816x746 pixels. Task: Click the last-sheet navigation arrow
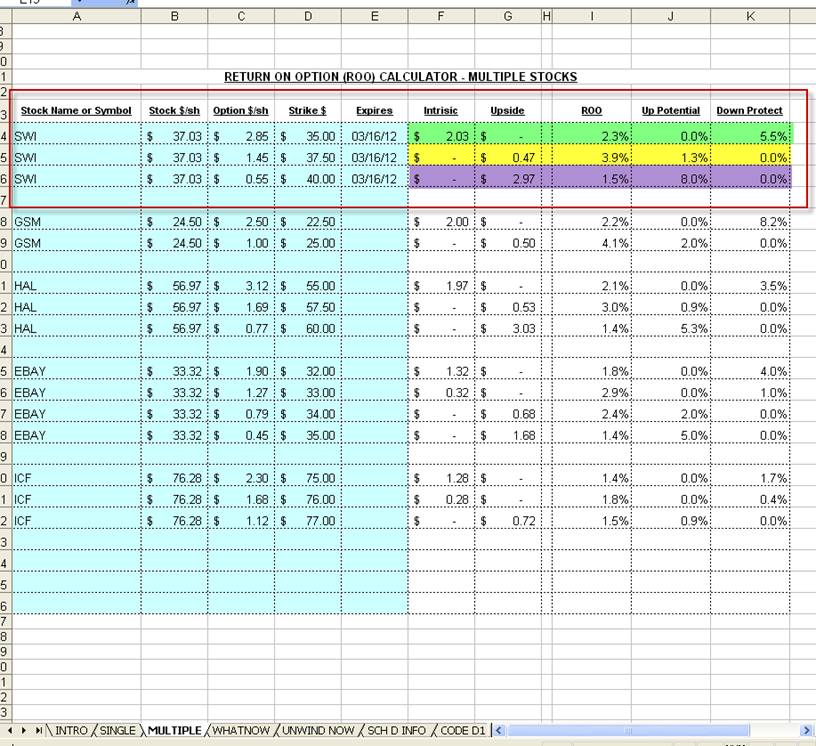(39, 730)
